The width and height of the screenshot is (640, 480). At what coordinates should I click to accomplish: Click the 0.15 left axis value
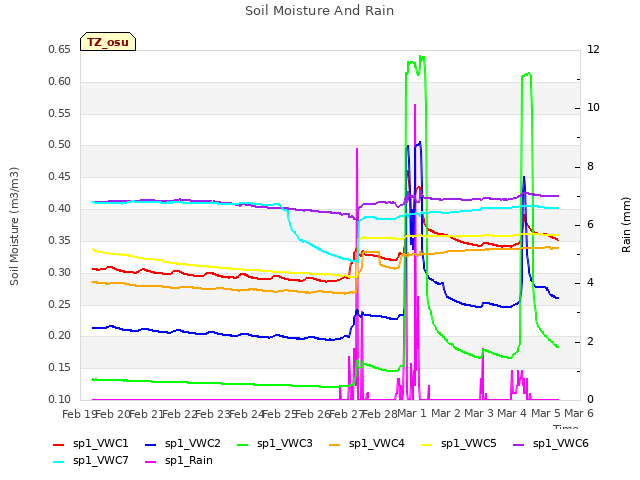tap(60, 367)
